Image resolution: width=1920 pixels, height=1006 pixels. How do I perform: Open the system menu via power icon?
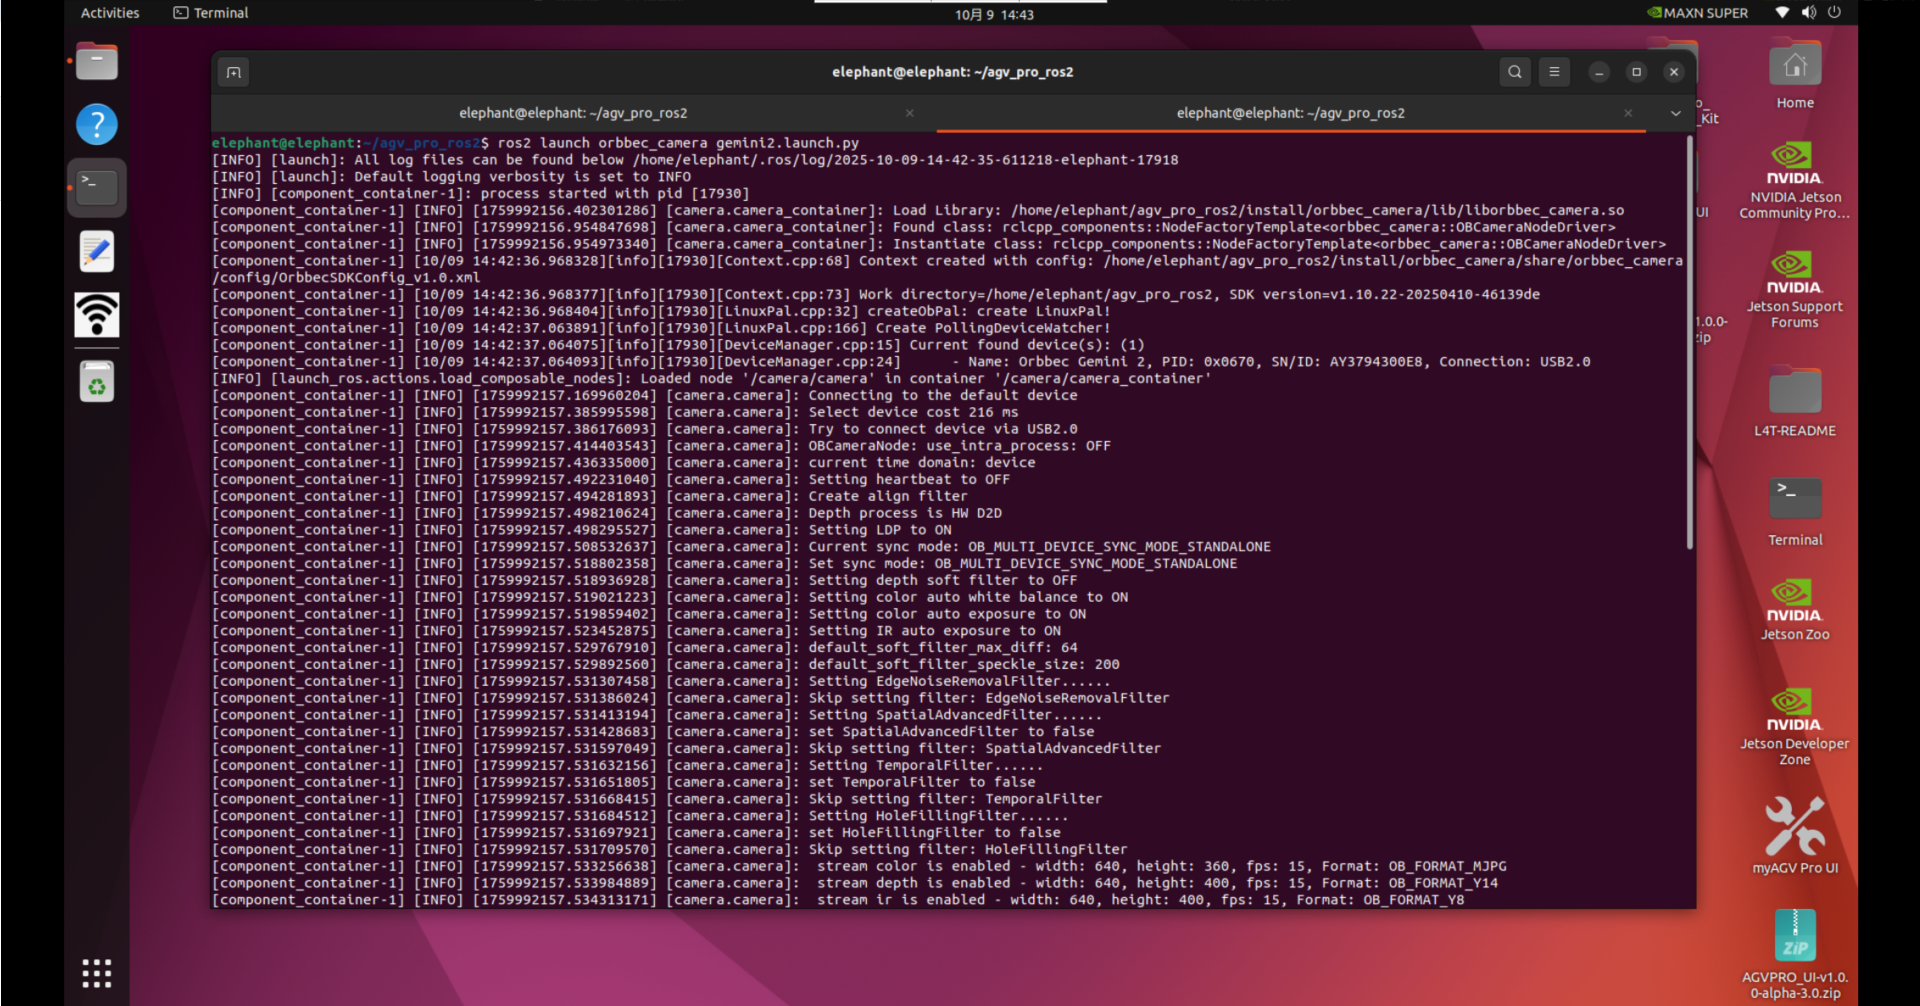[x=1834, y=13]
